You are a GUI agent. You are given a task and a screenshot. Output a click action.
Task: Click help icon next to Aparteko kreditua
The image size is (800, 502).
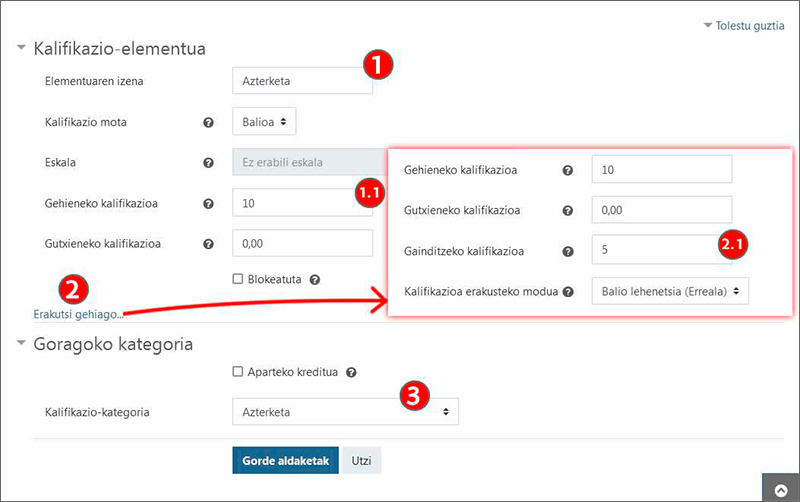[x=351, y=372]
